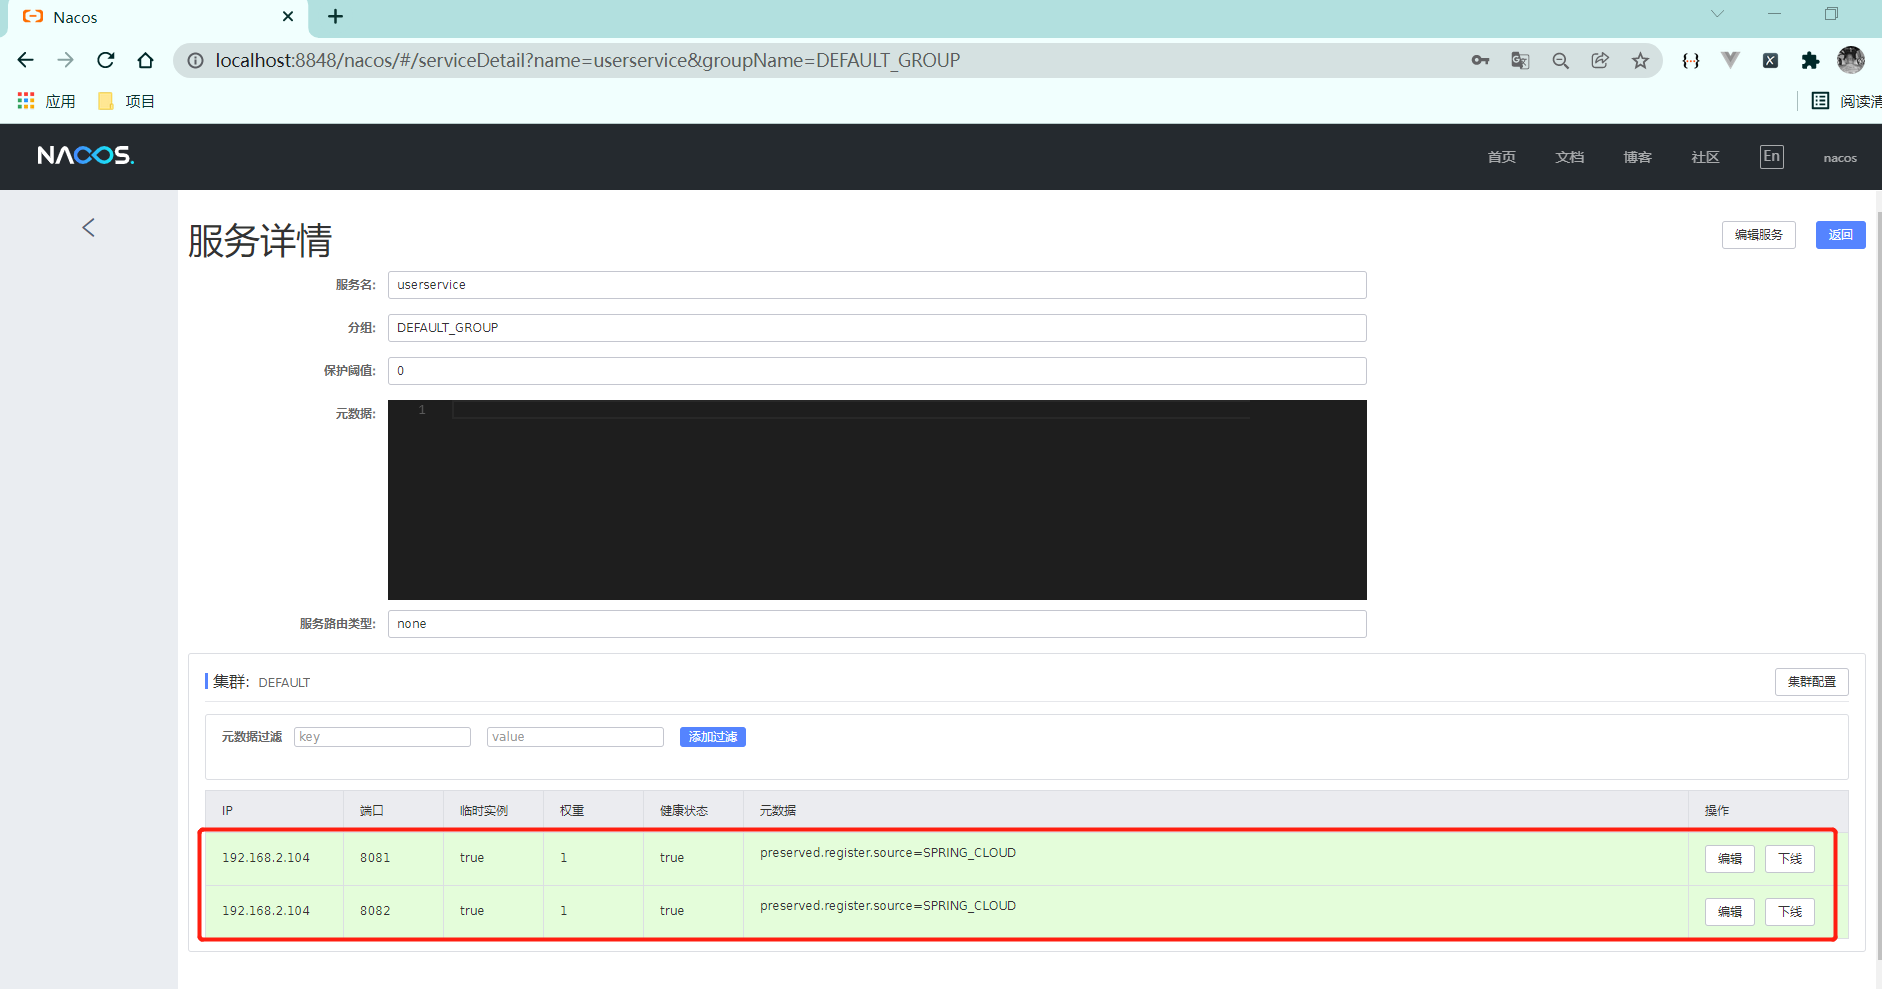Open 文档 in the Nacos header
The height and width of the screenshot is (989, 1882).
[1569, 157]
